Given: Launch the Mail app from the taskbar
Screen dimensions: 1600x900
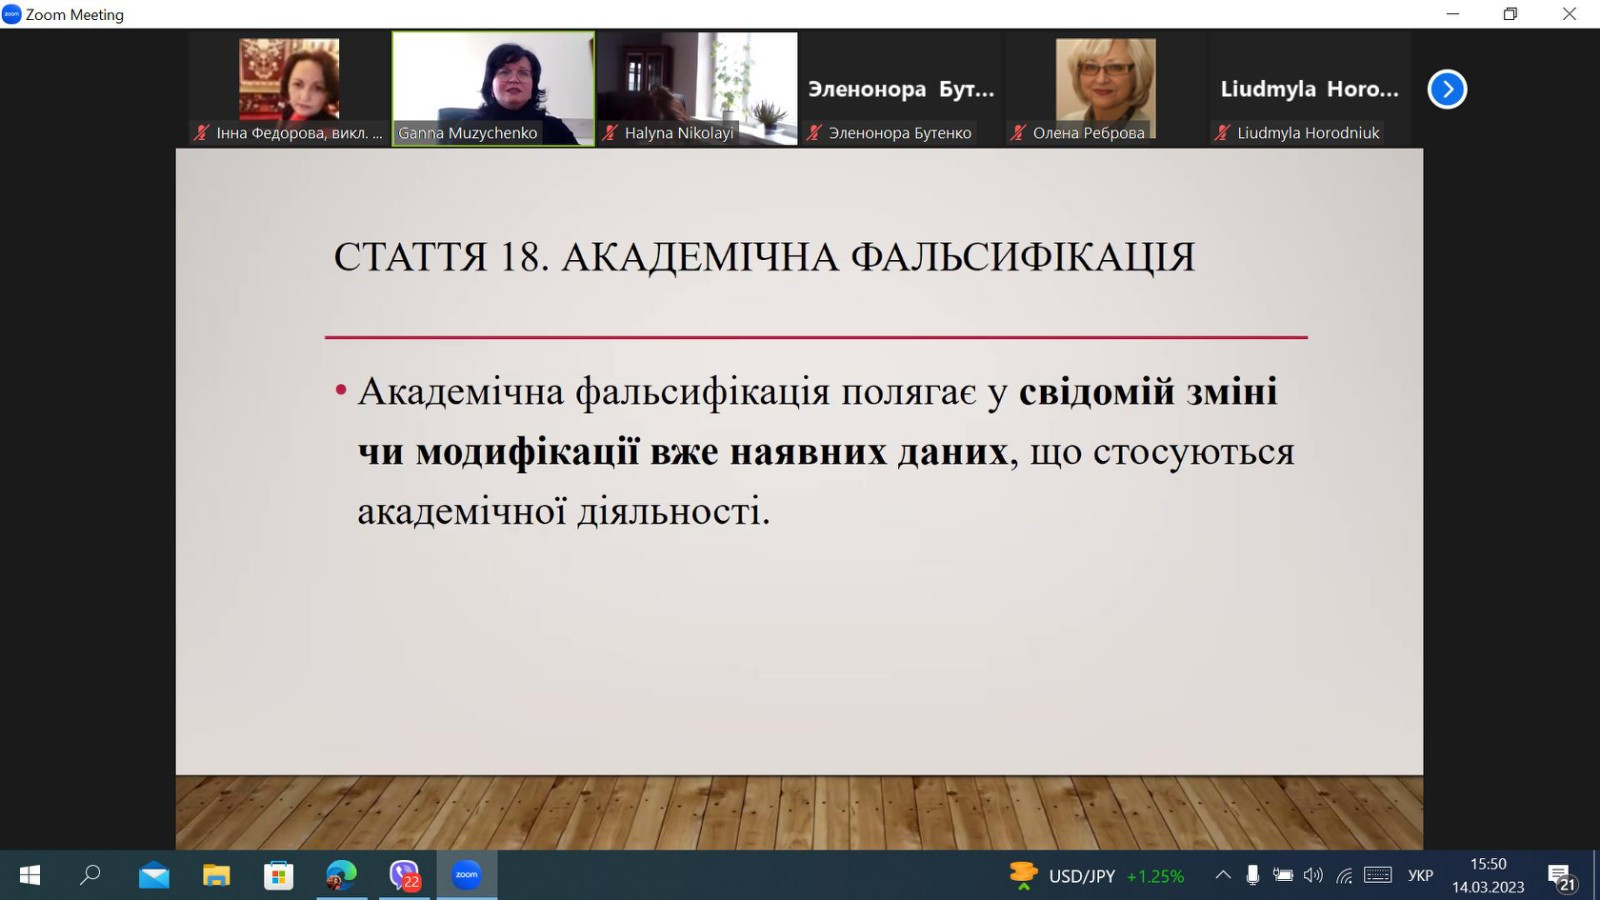Looking at the screenshot, I should point(154,876).
